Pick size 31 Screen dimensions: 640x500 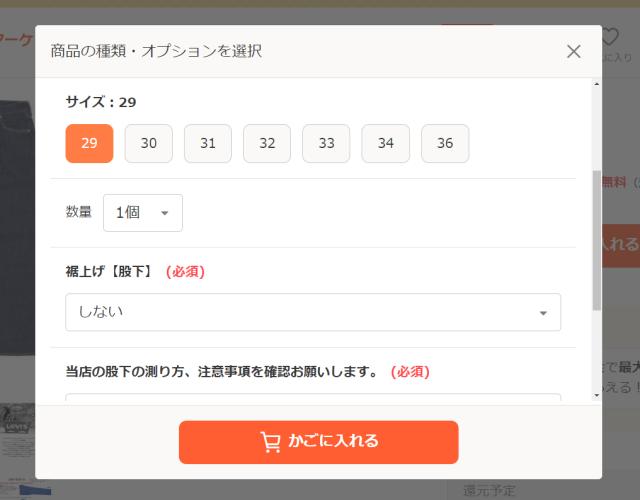(208, 143)
